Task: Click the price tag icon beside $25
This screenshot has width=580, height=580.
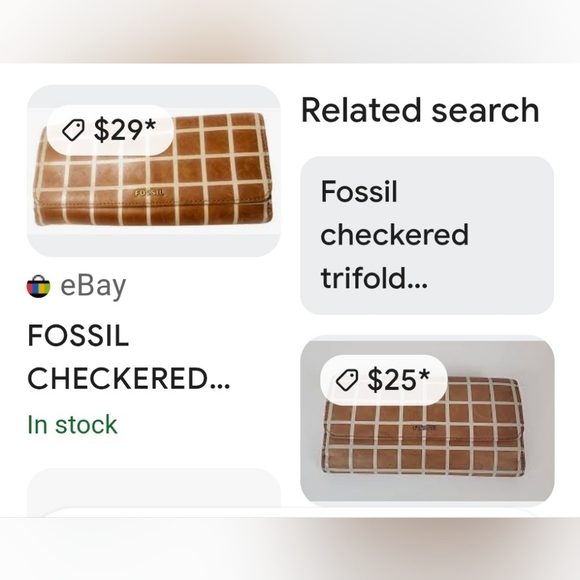Action: click(x=346, y=380)
